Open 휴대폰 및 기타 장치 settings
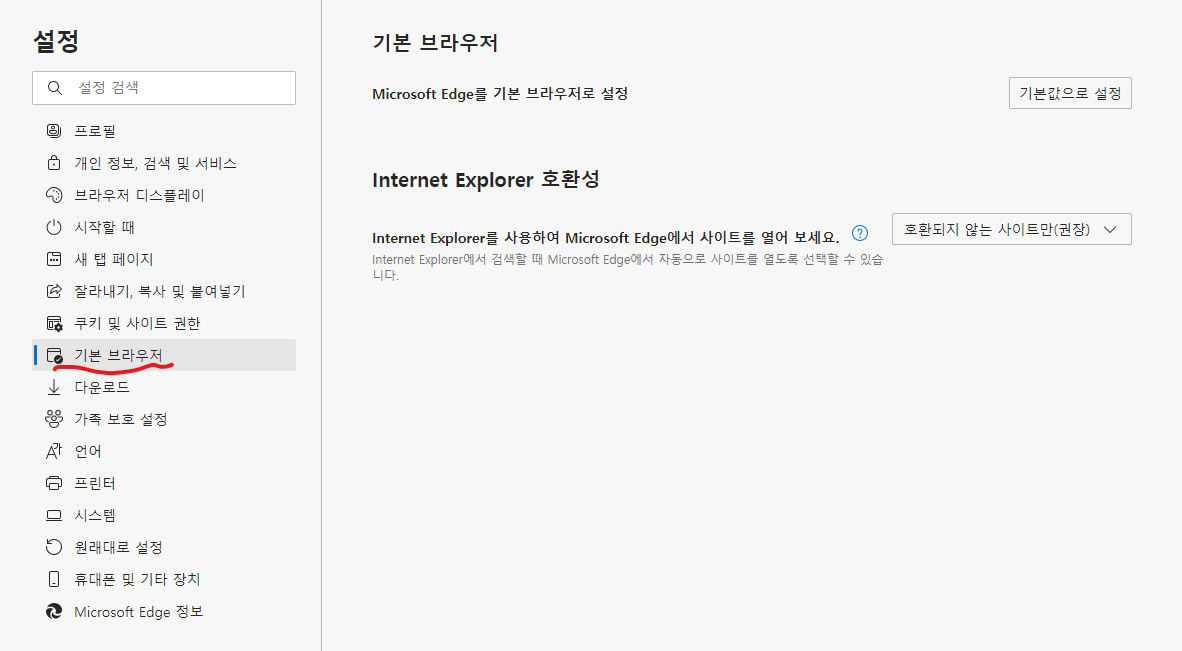 tap(164, 579)
